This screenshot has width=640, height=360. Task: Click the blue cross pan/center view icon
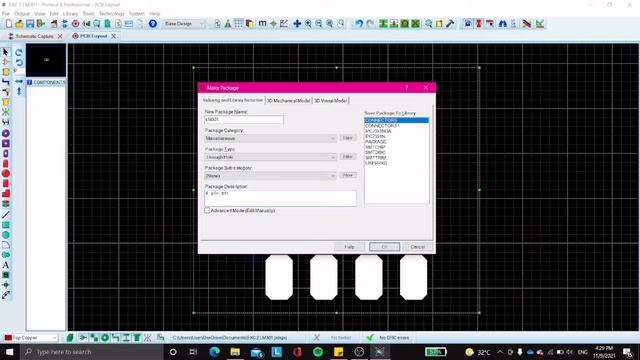(x=297, y=24)
